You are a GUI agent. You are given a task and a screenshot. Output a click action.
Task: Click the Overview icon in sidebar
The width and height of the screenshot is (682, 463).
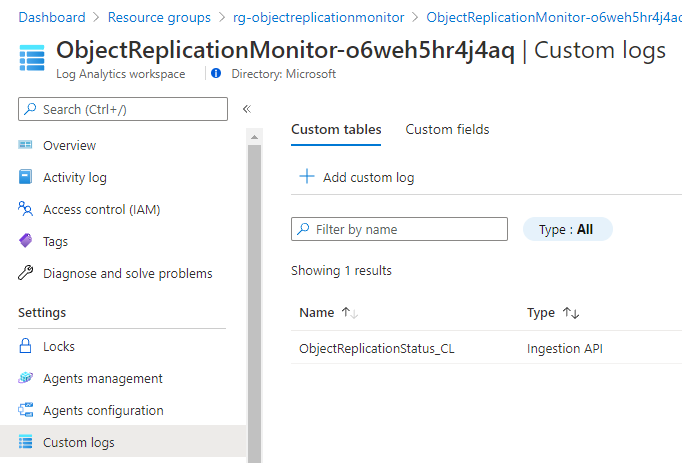[x=25, y=145]
